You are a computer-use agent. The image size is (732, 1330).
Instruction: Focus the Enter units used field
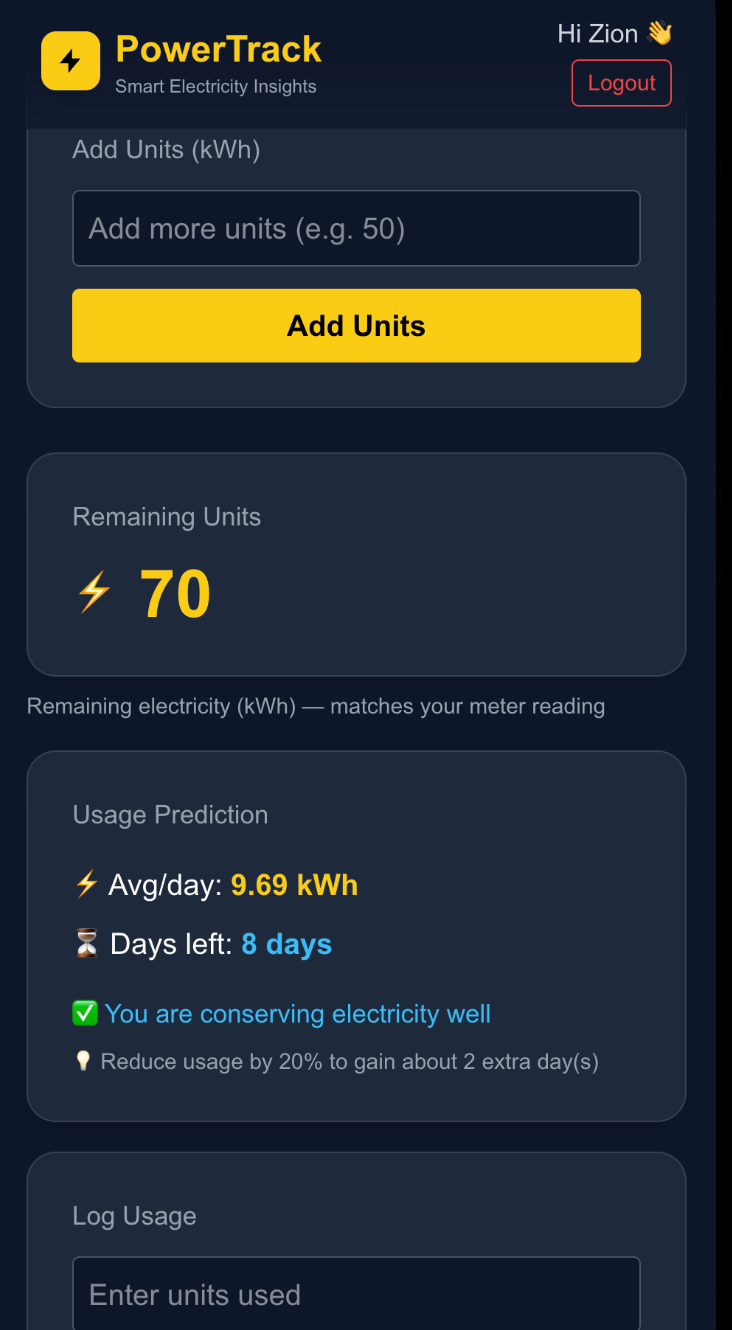pos(356,1295)
